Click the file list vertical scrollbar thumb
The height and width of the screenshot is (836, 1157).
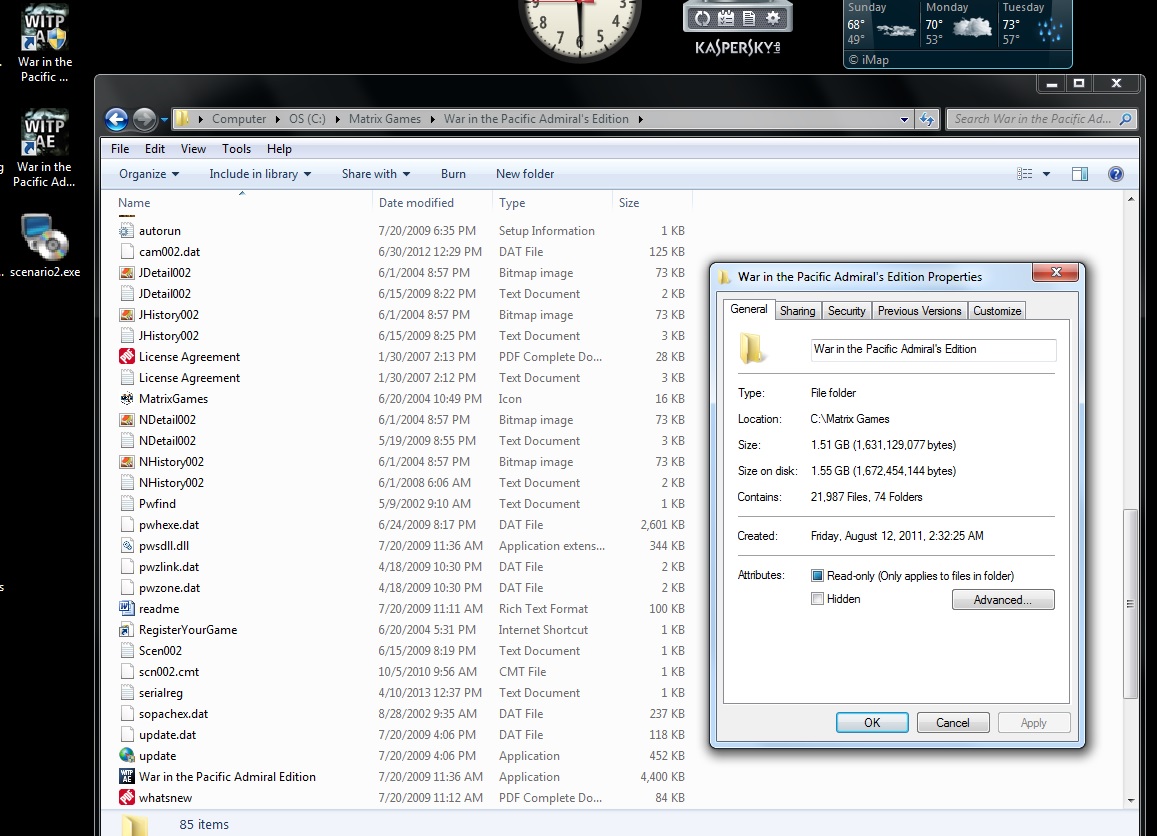pyautogui.click(x=1130, y=604)
